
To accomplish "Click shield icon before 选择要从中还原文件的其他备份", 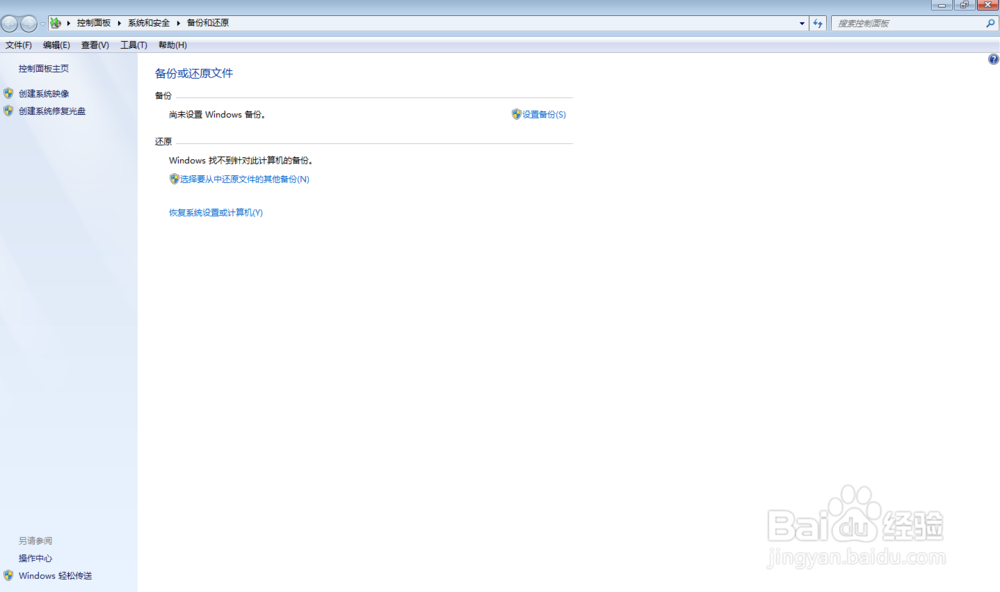I will coord(174,179).
